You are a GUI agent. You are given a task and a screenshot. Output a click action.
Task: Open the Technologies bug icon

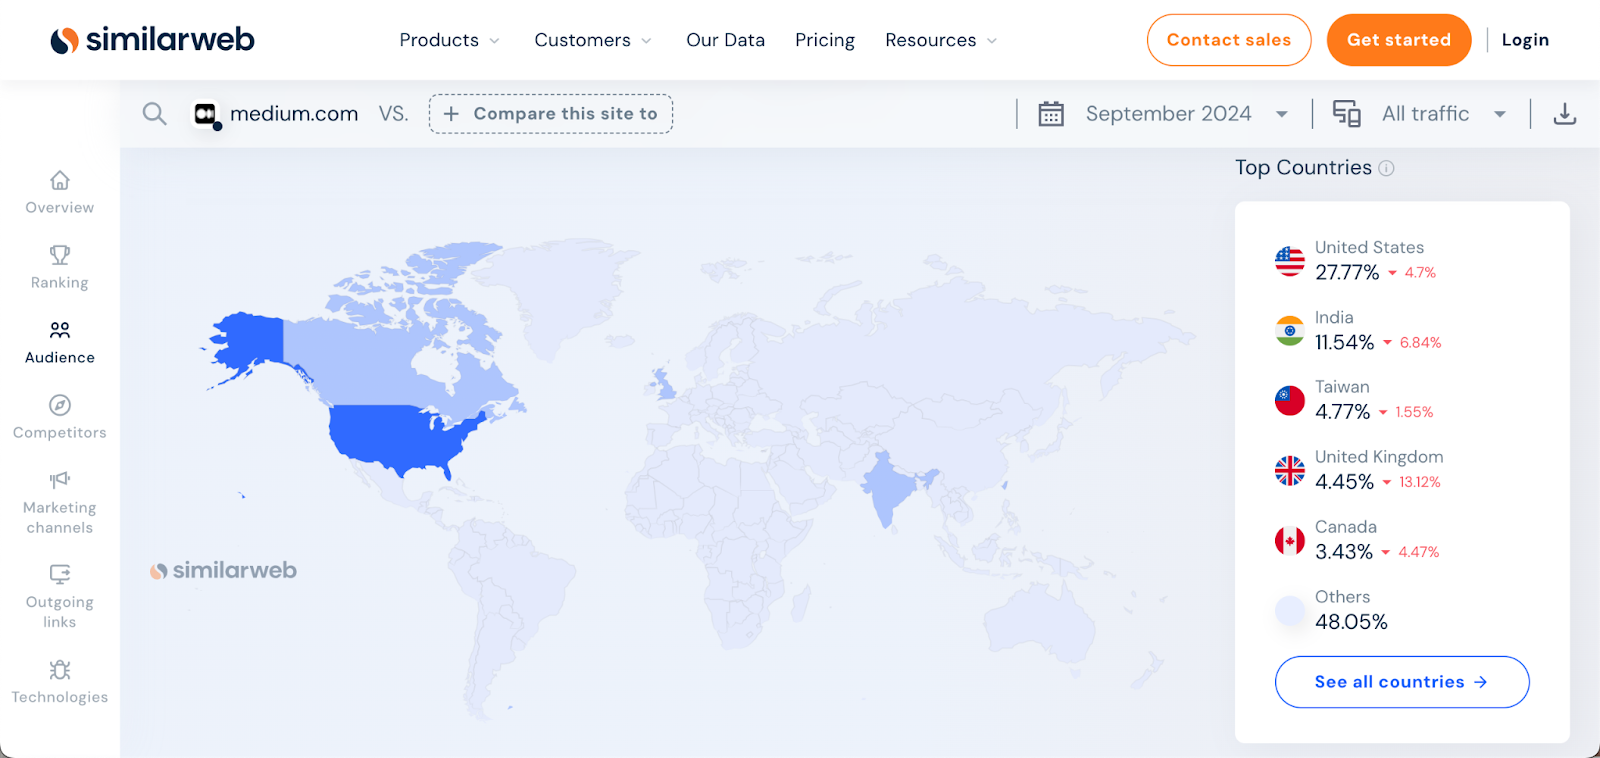(x=60, y=669)
